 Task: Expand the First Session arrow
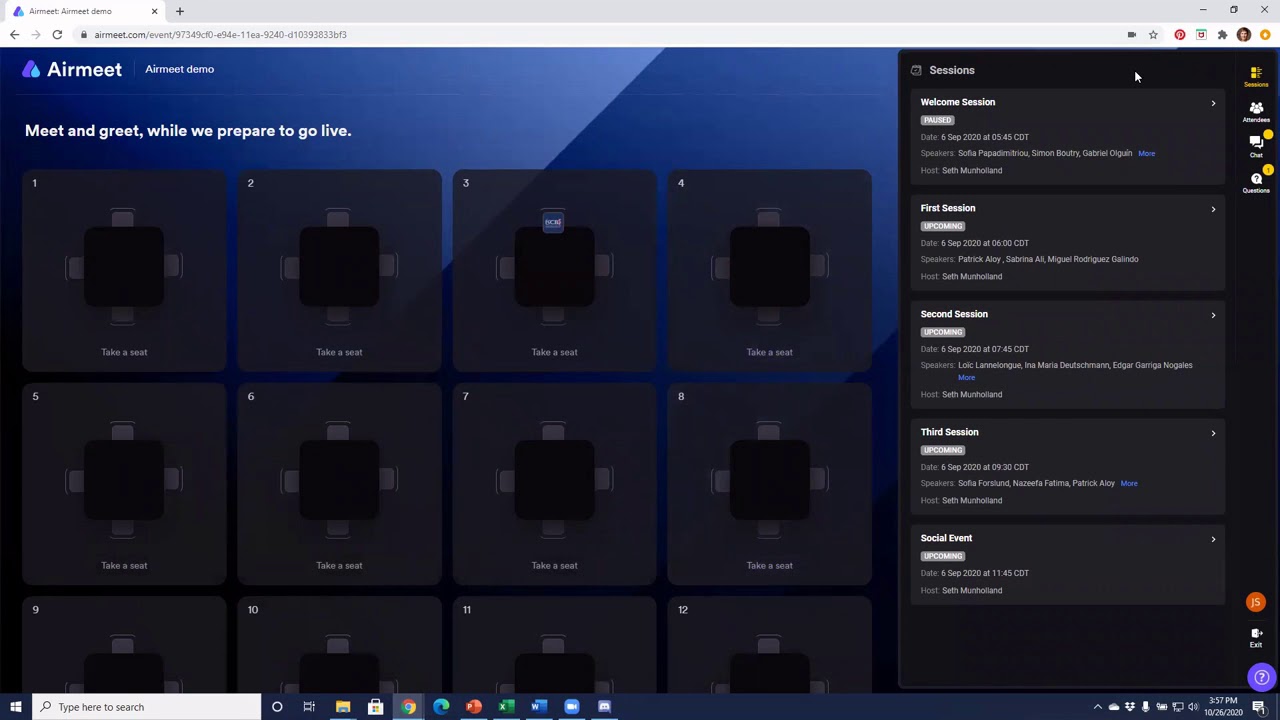pos(1213,209)
